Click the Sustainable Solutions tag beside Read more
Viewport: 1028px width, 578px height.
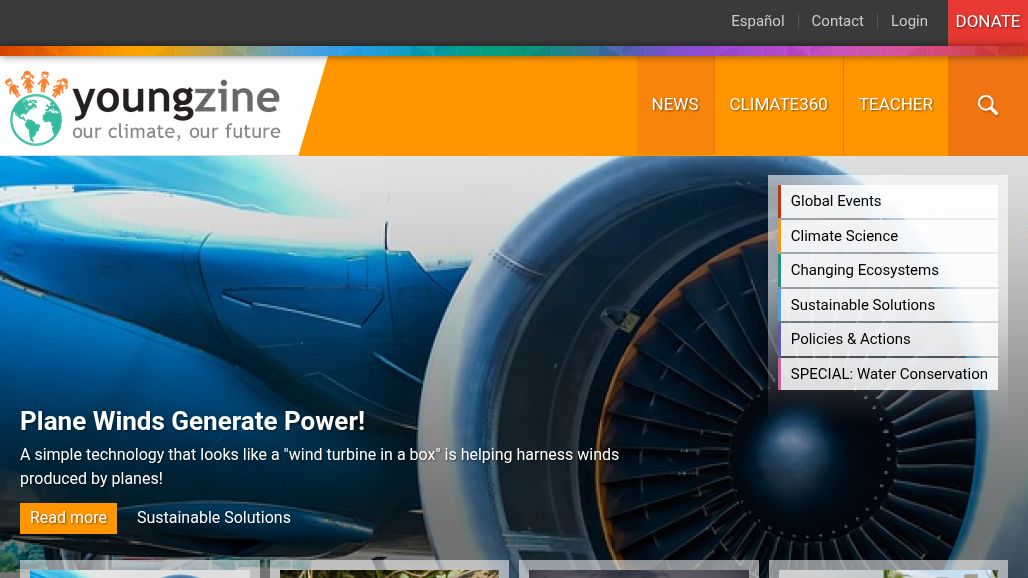tap(214, 518)
